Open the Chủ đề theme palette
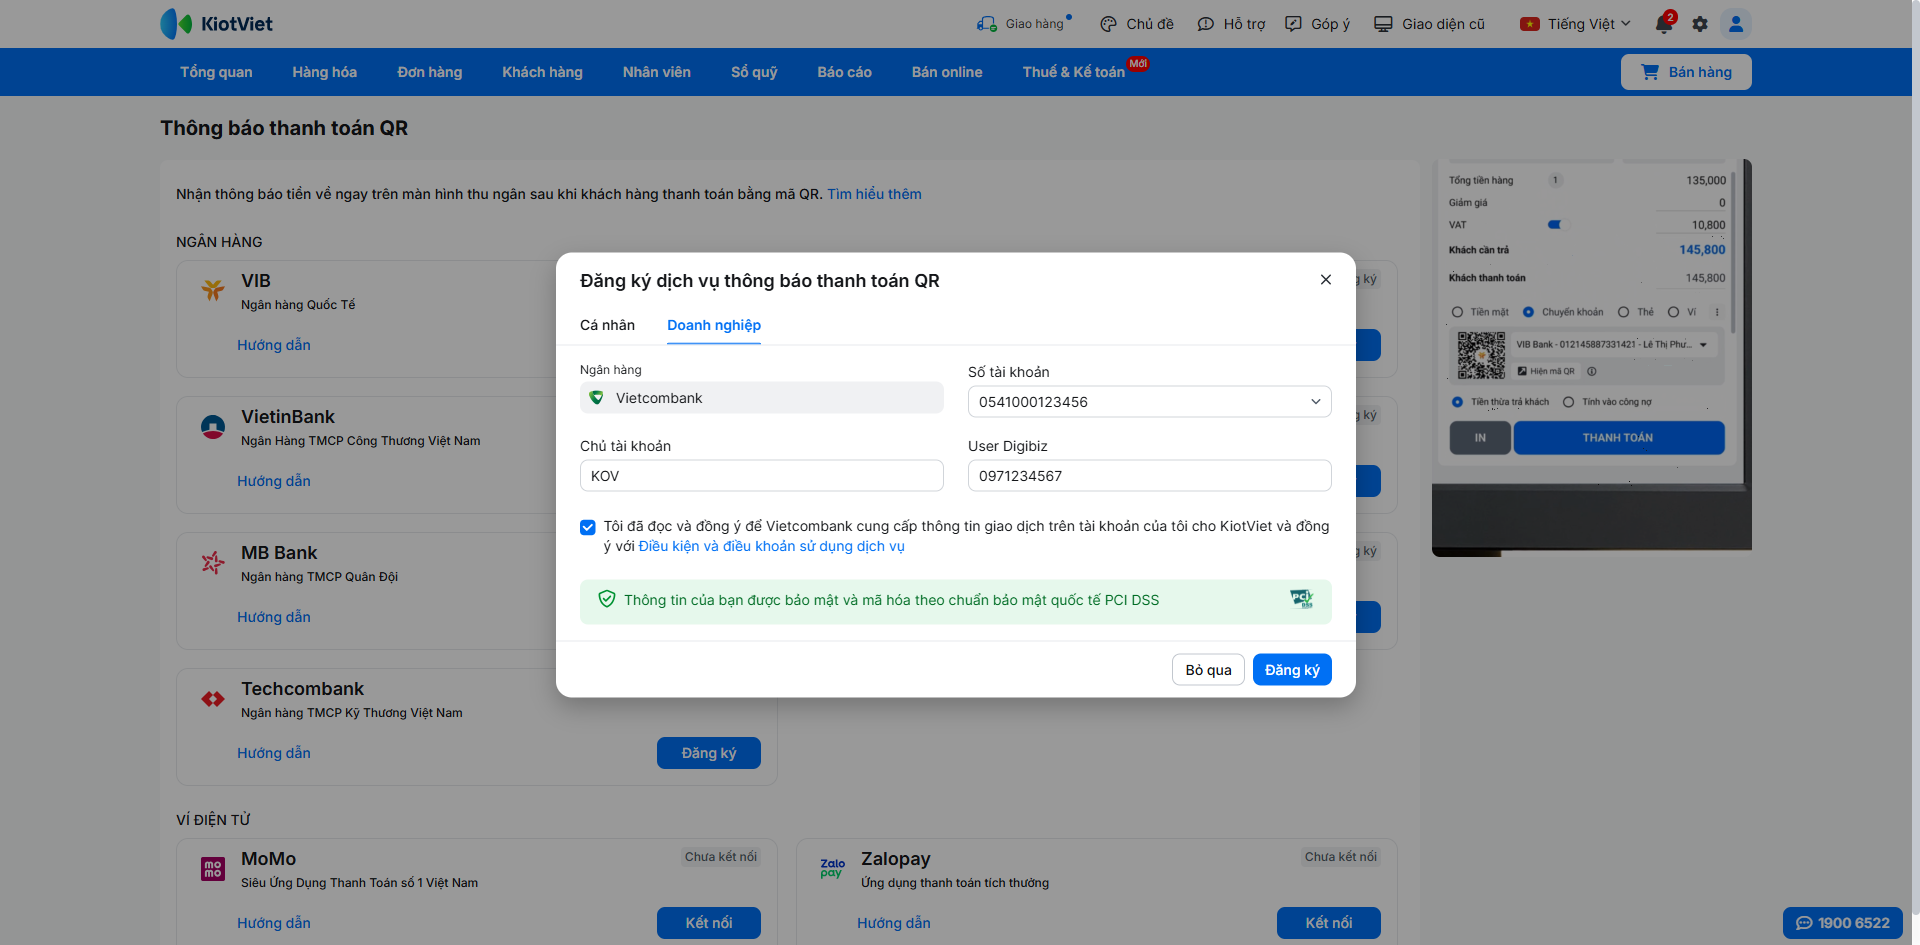This screenshot has height=945, width=1920. [1136, 24]
